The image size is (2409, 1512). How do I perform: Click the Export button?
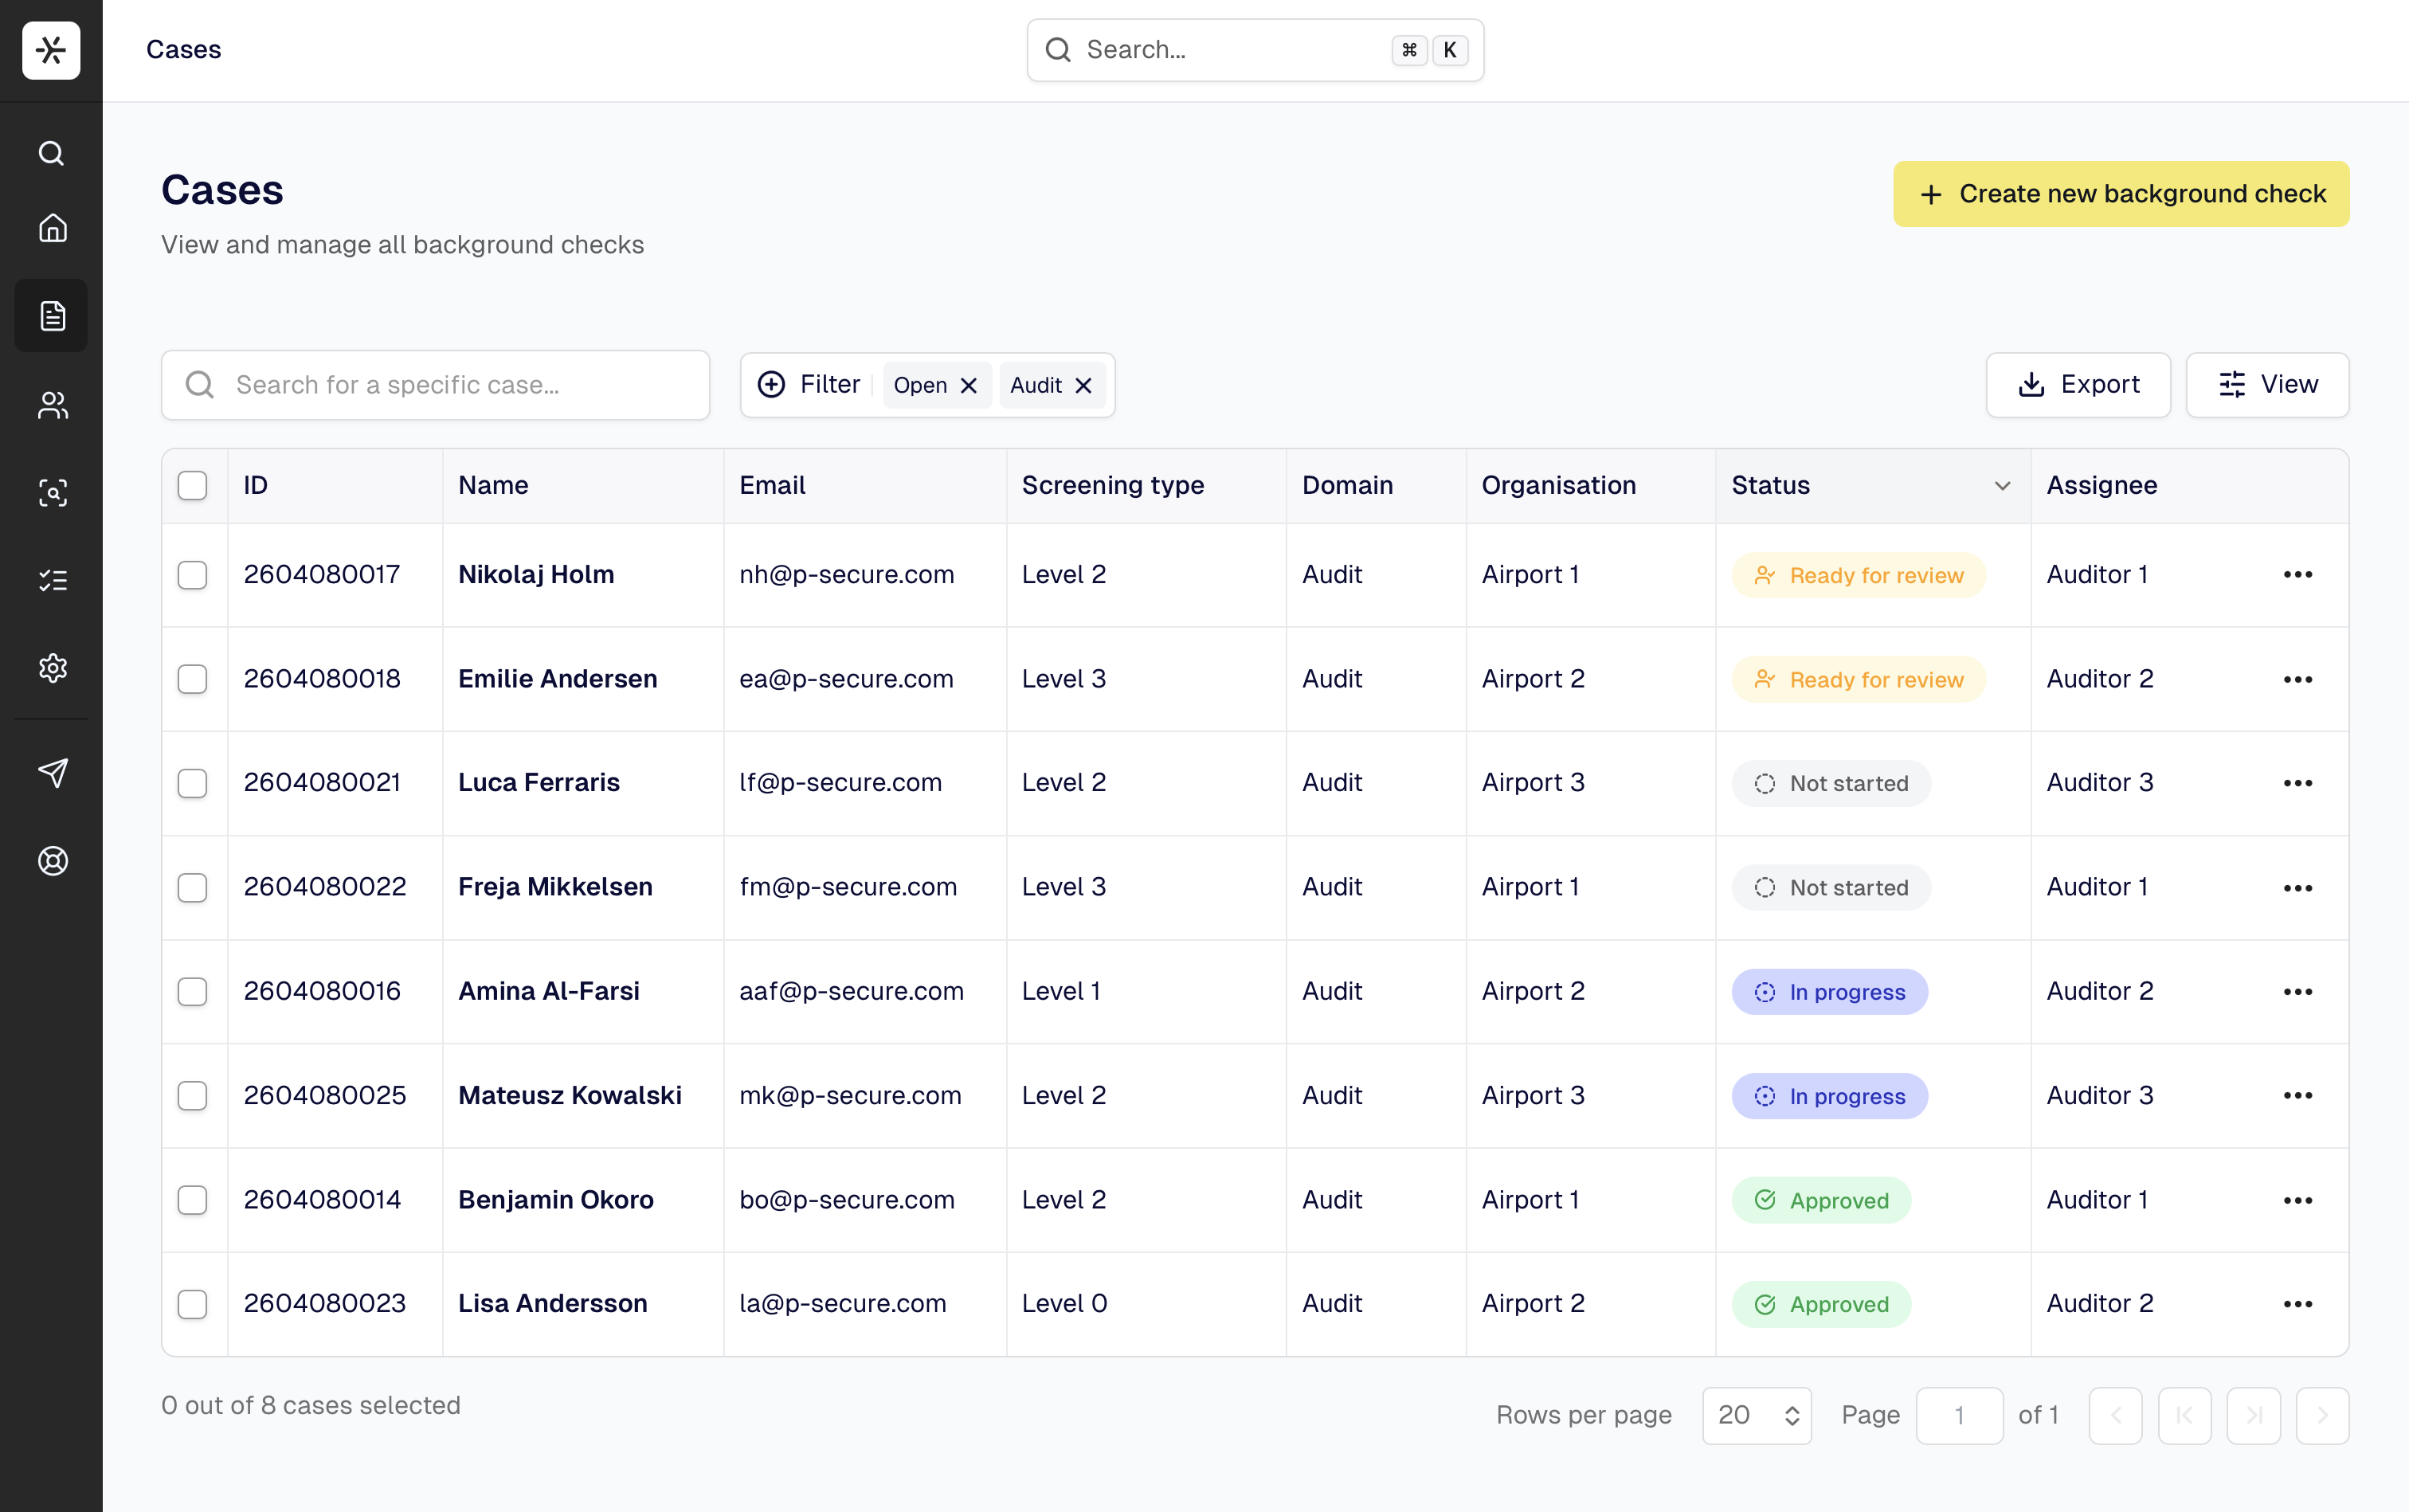coord(2077,385)
